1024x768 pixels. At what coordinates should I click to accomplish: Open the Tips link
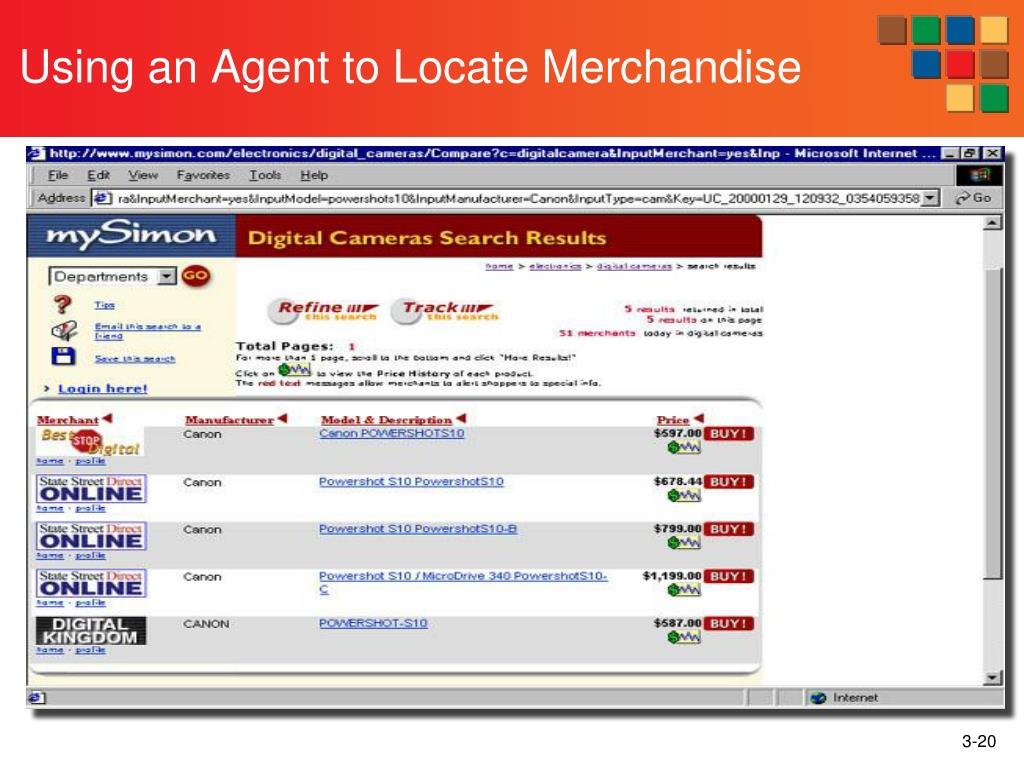tap(104, 305)
